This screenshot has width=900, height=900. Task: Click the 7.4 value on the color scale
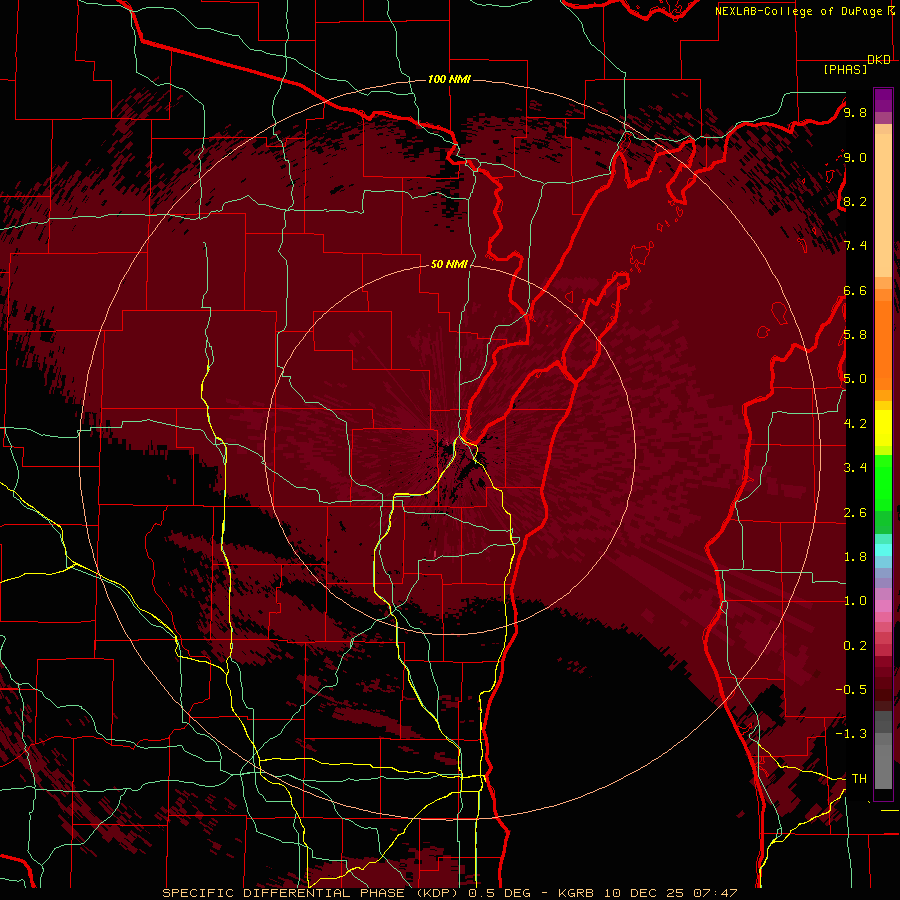(855, 246)
